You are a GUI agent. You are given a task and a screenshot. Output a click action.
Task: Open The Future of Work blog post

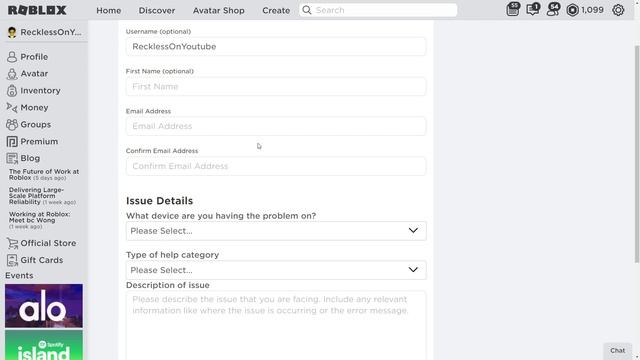(x=44, y=175)
